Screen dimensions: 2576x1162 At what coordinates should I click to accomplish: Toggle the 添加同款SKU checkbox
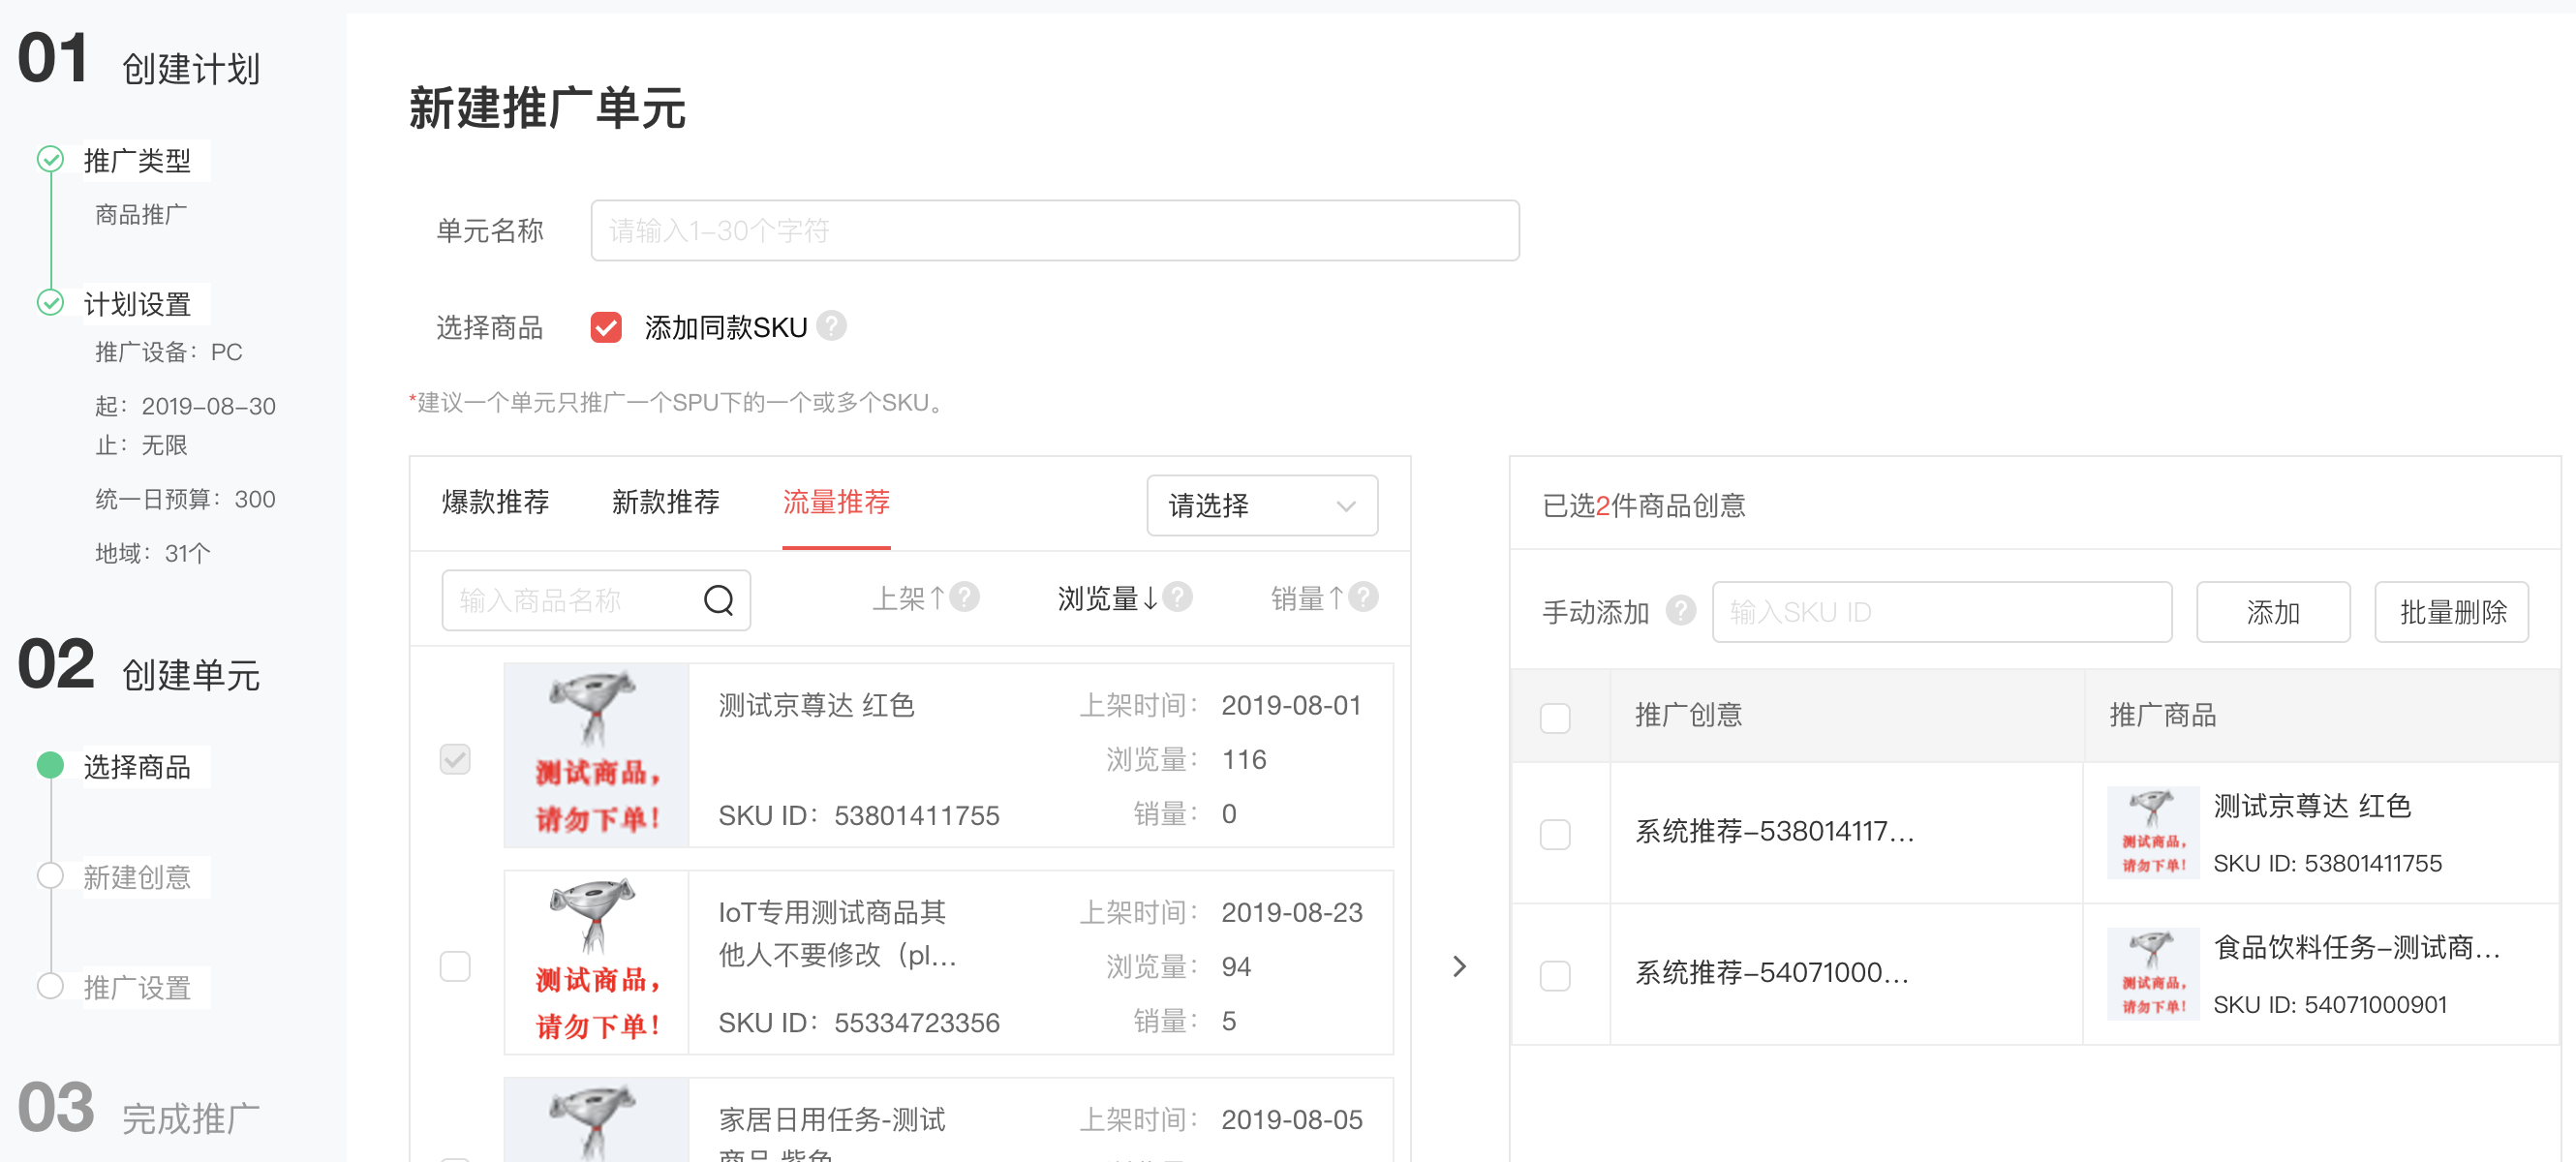click(x=606, y=327)
